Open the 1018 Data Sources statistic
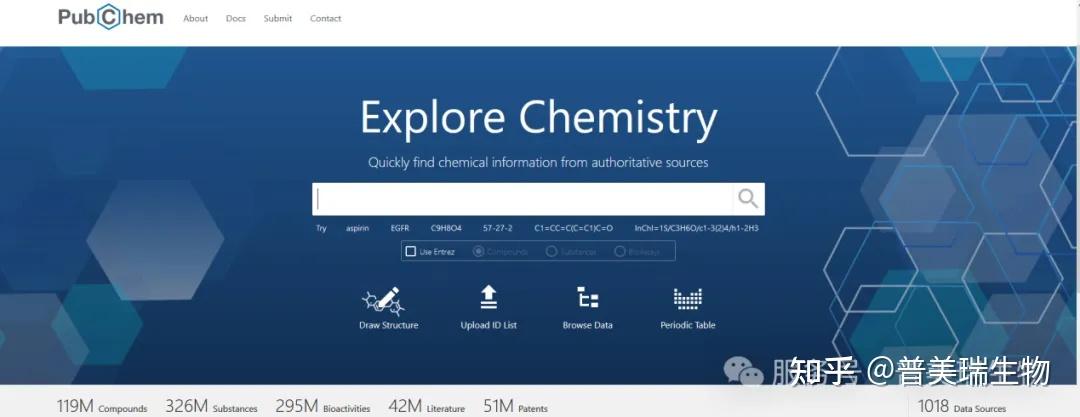 (x=962, y=407)
